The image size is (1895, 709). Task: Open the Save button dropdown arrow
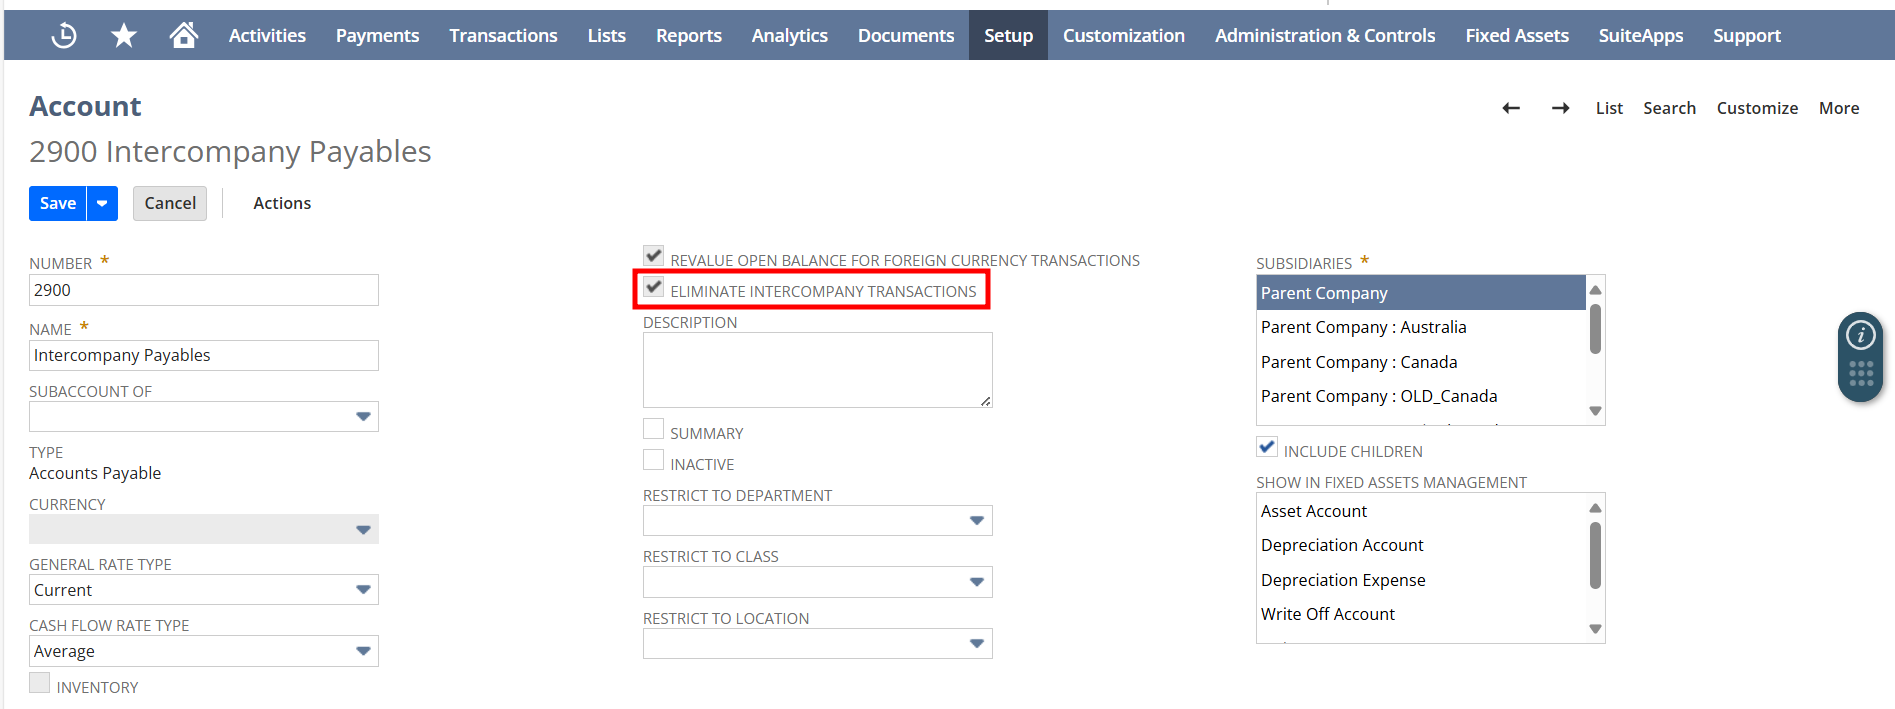pyautogui.click(x=102, y=203)
